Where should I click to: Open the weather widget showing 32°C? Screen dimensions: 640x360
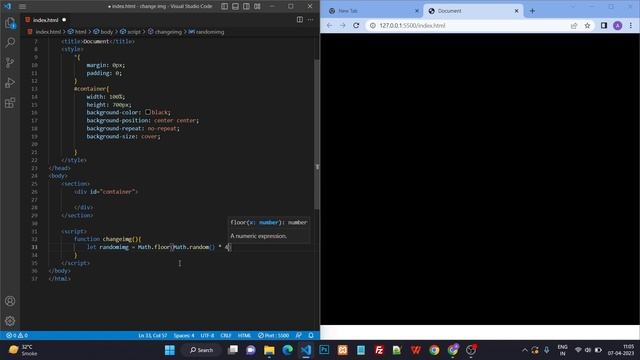click(x=23, y=350)
